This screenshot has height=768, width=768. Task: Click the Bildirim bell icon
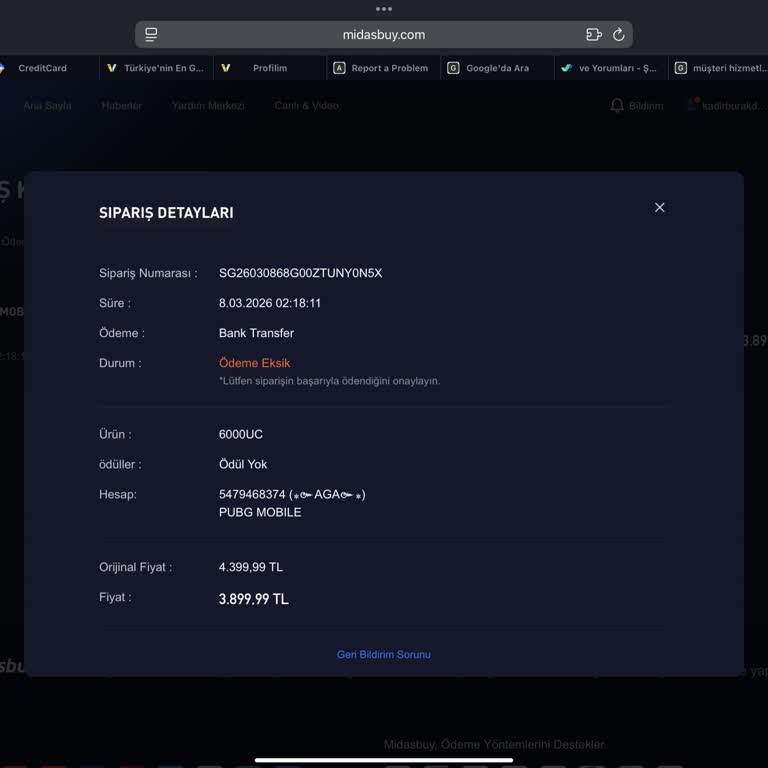click(617, 106)
